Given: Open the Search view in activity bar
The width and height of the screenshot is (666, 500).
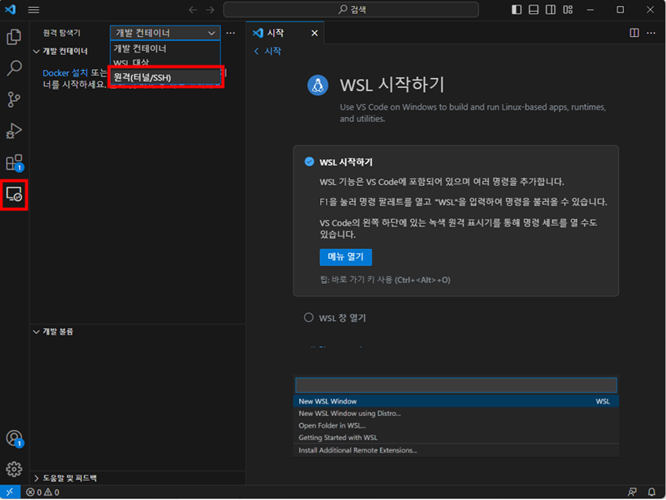Looking at the screenshot, I should coord(14,68).
